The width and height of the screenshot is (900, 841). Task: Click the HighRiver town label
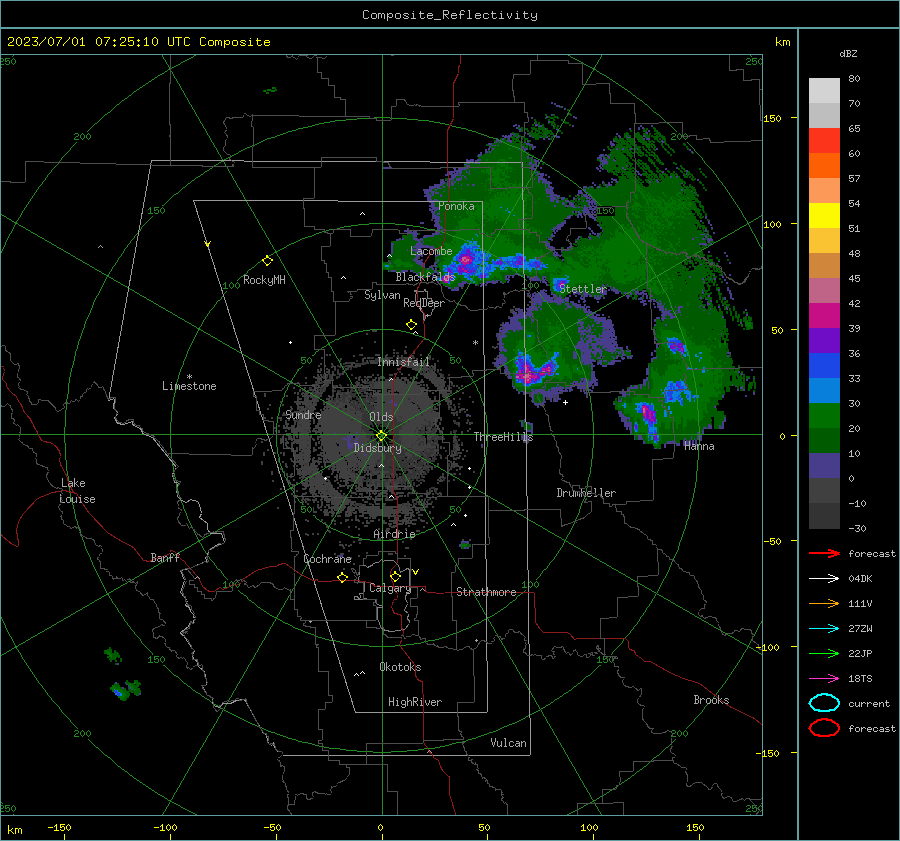pyautogui.click(x=415, y=702)
